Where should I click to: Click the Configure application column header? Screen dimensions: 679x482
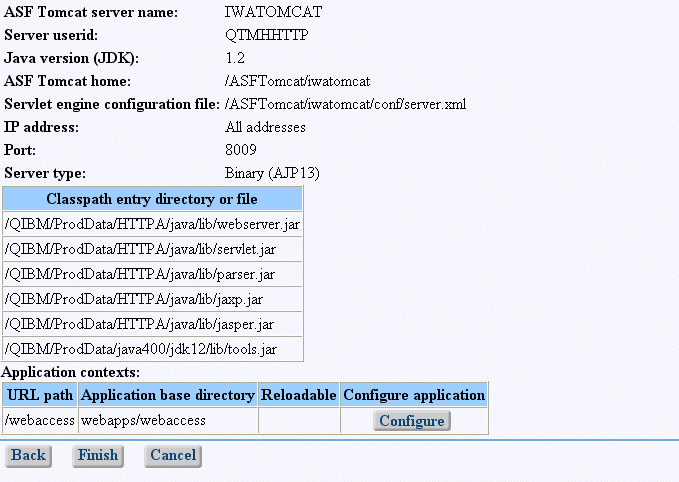tap(414, 395)
